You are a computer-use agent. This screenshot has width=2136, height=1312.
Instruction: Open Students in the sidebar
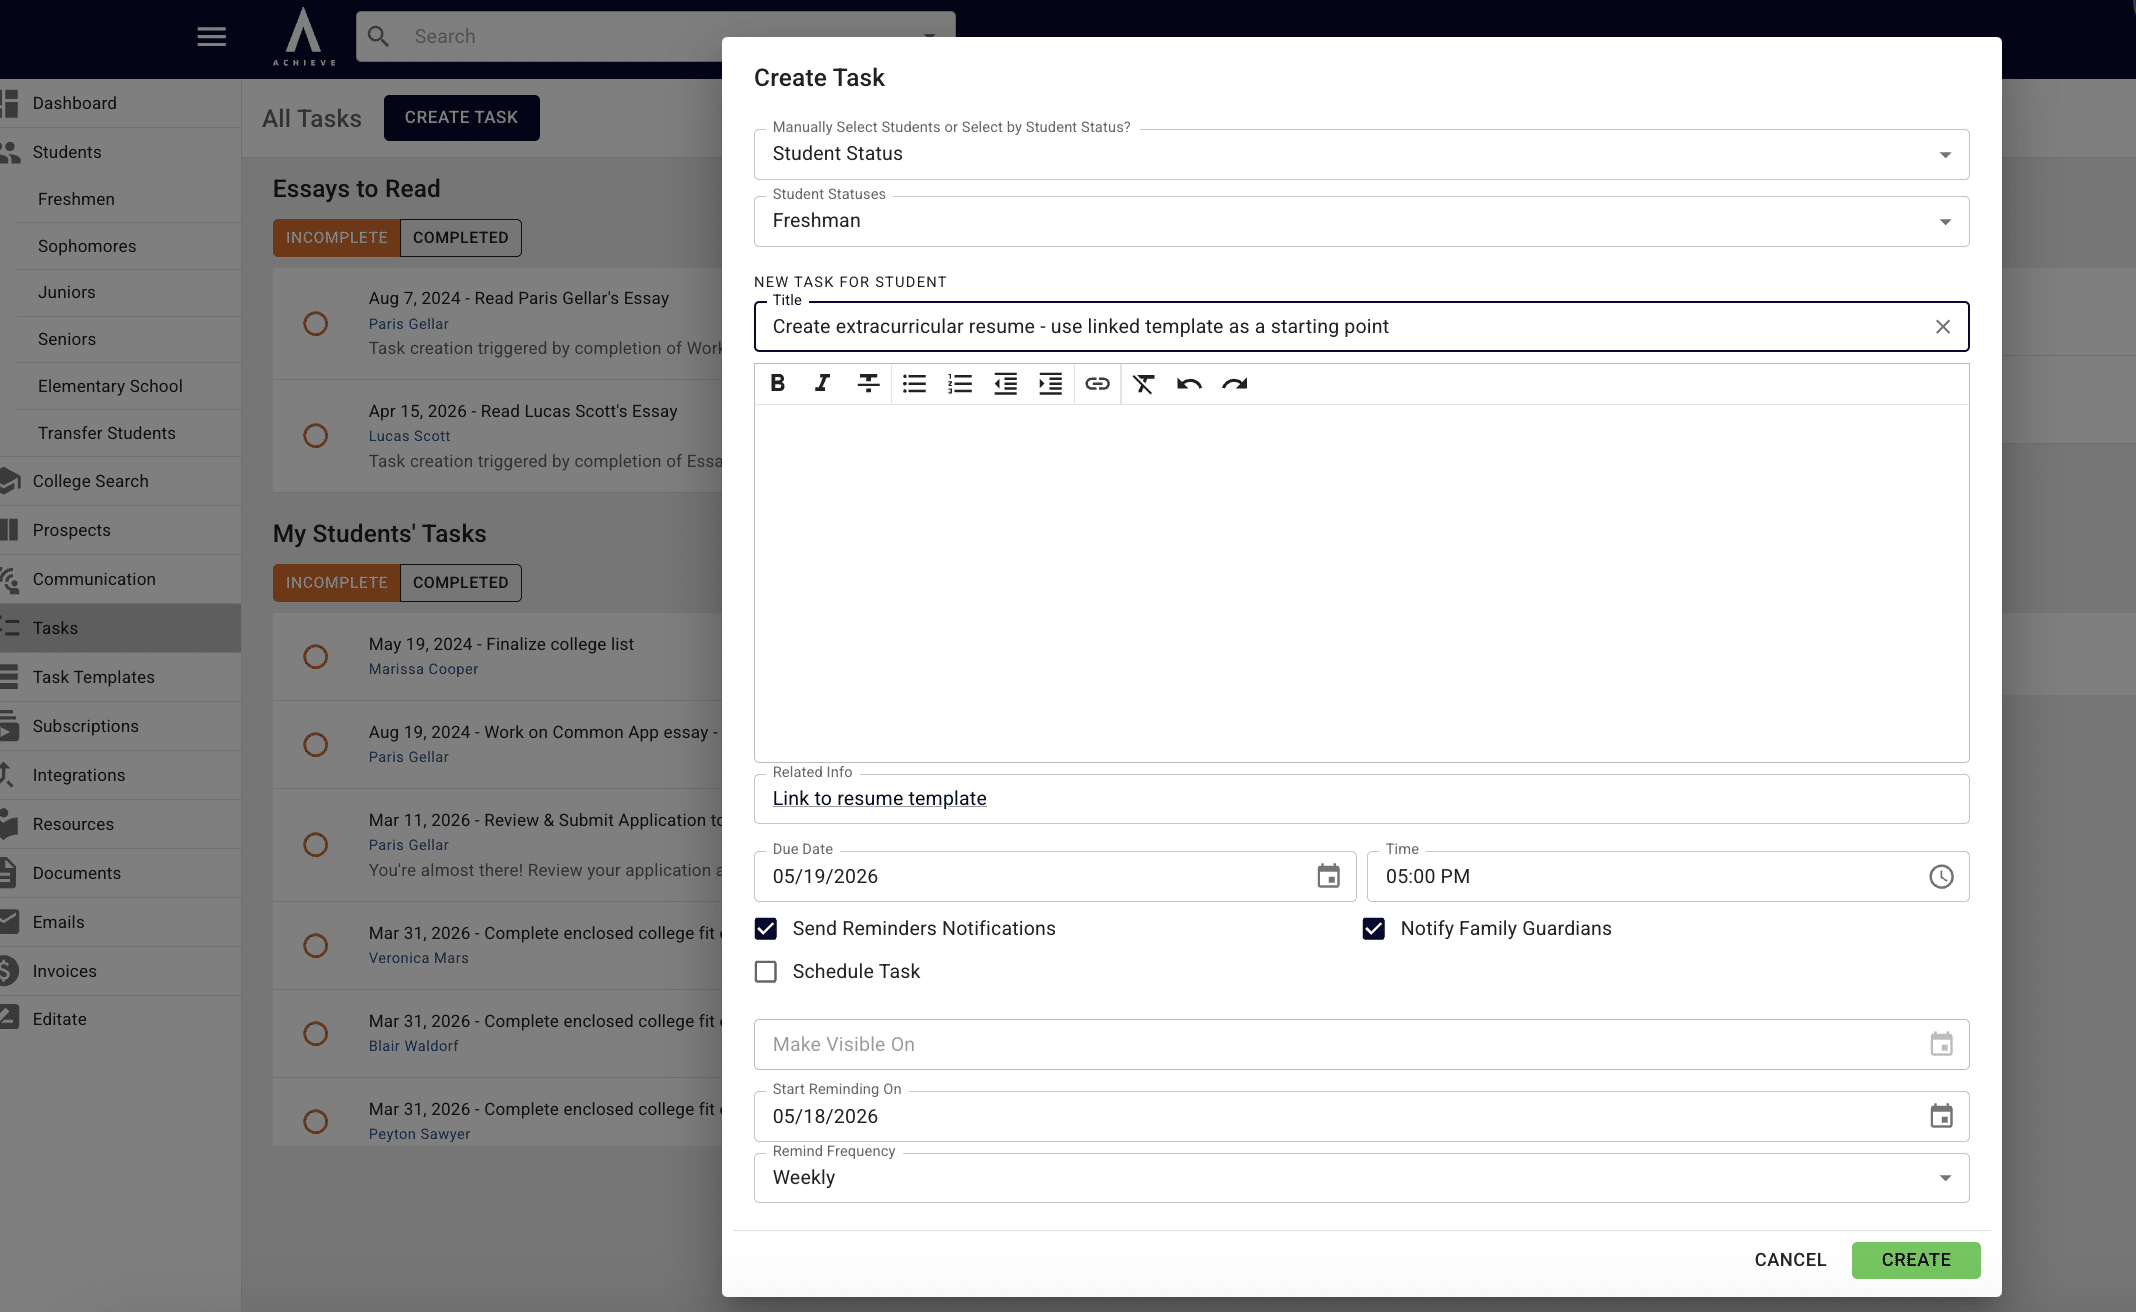point(120,152)
